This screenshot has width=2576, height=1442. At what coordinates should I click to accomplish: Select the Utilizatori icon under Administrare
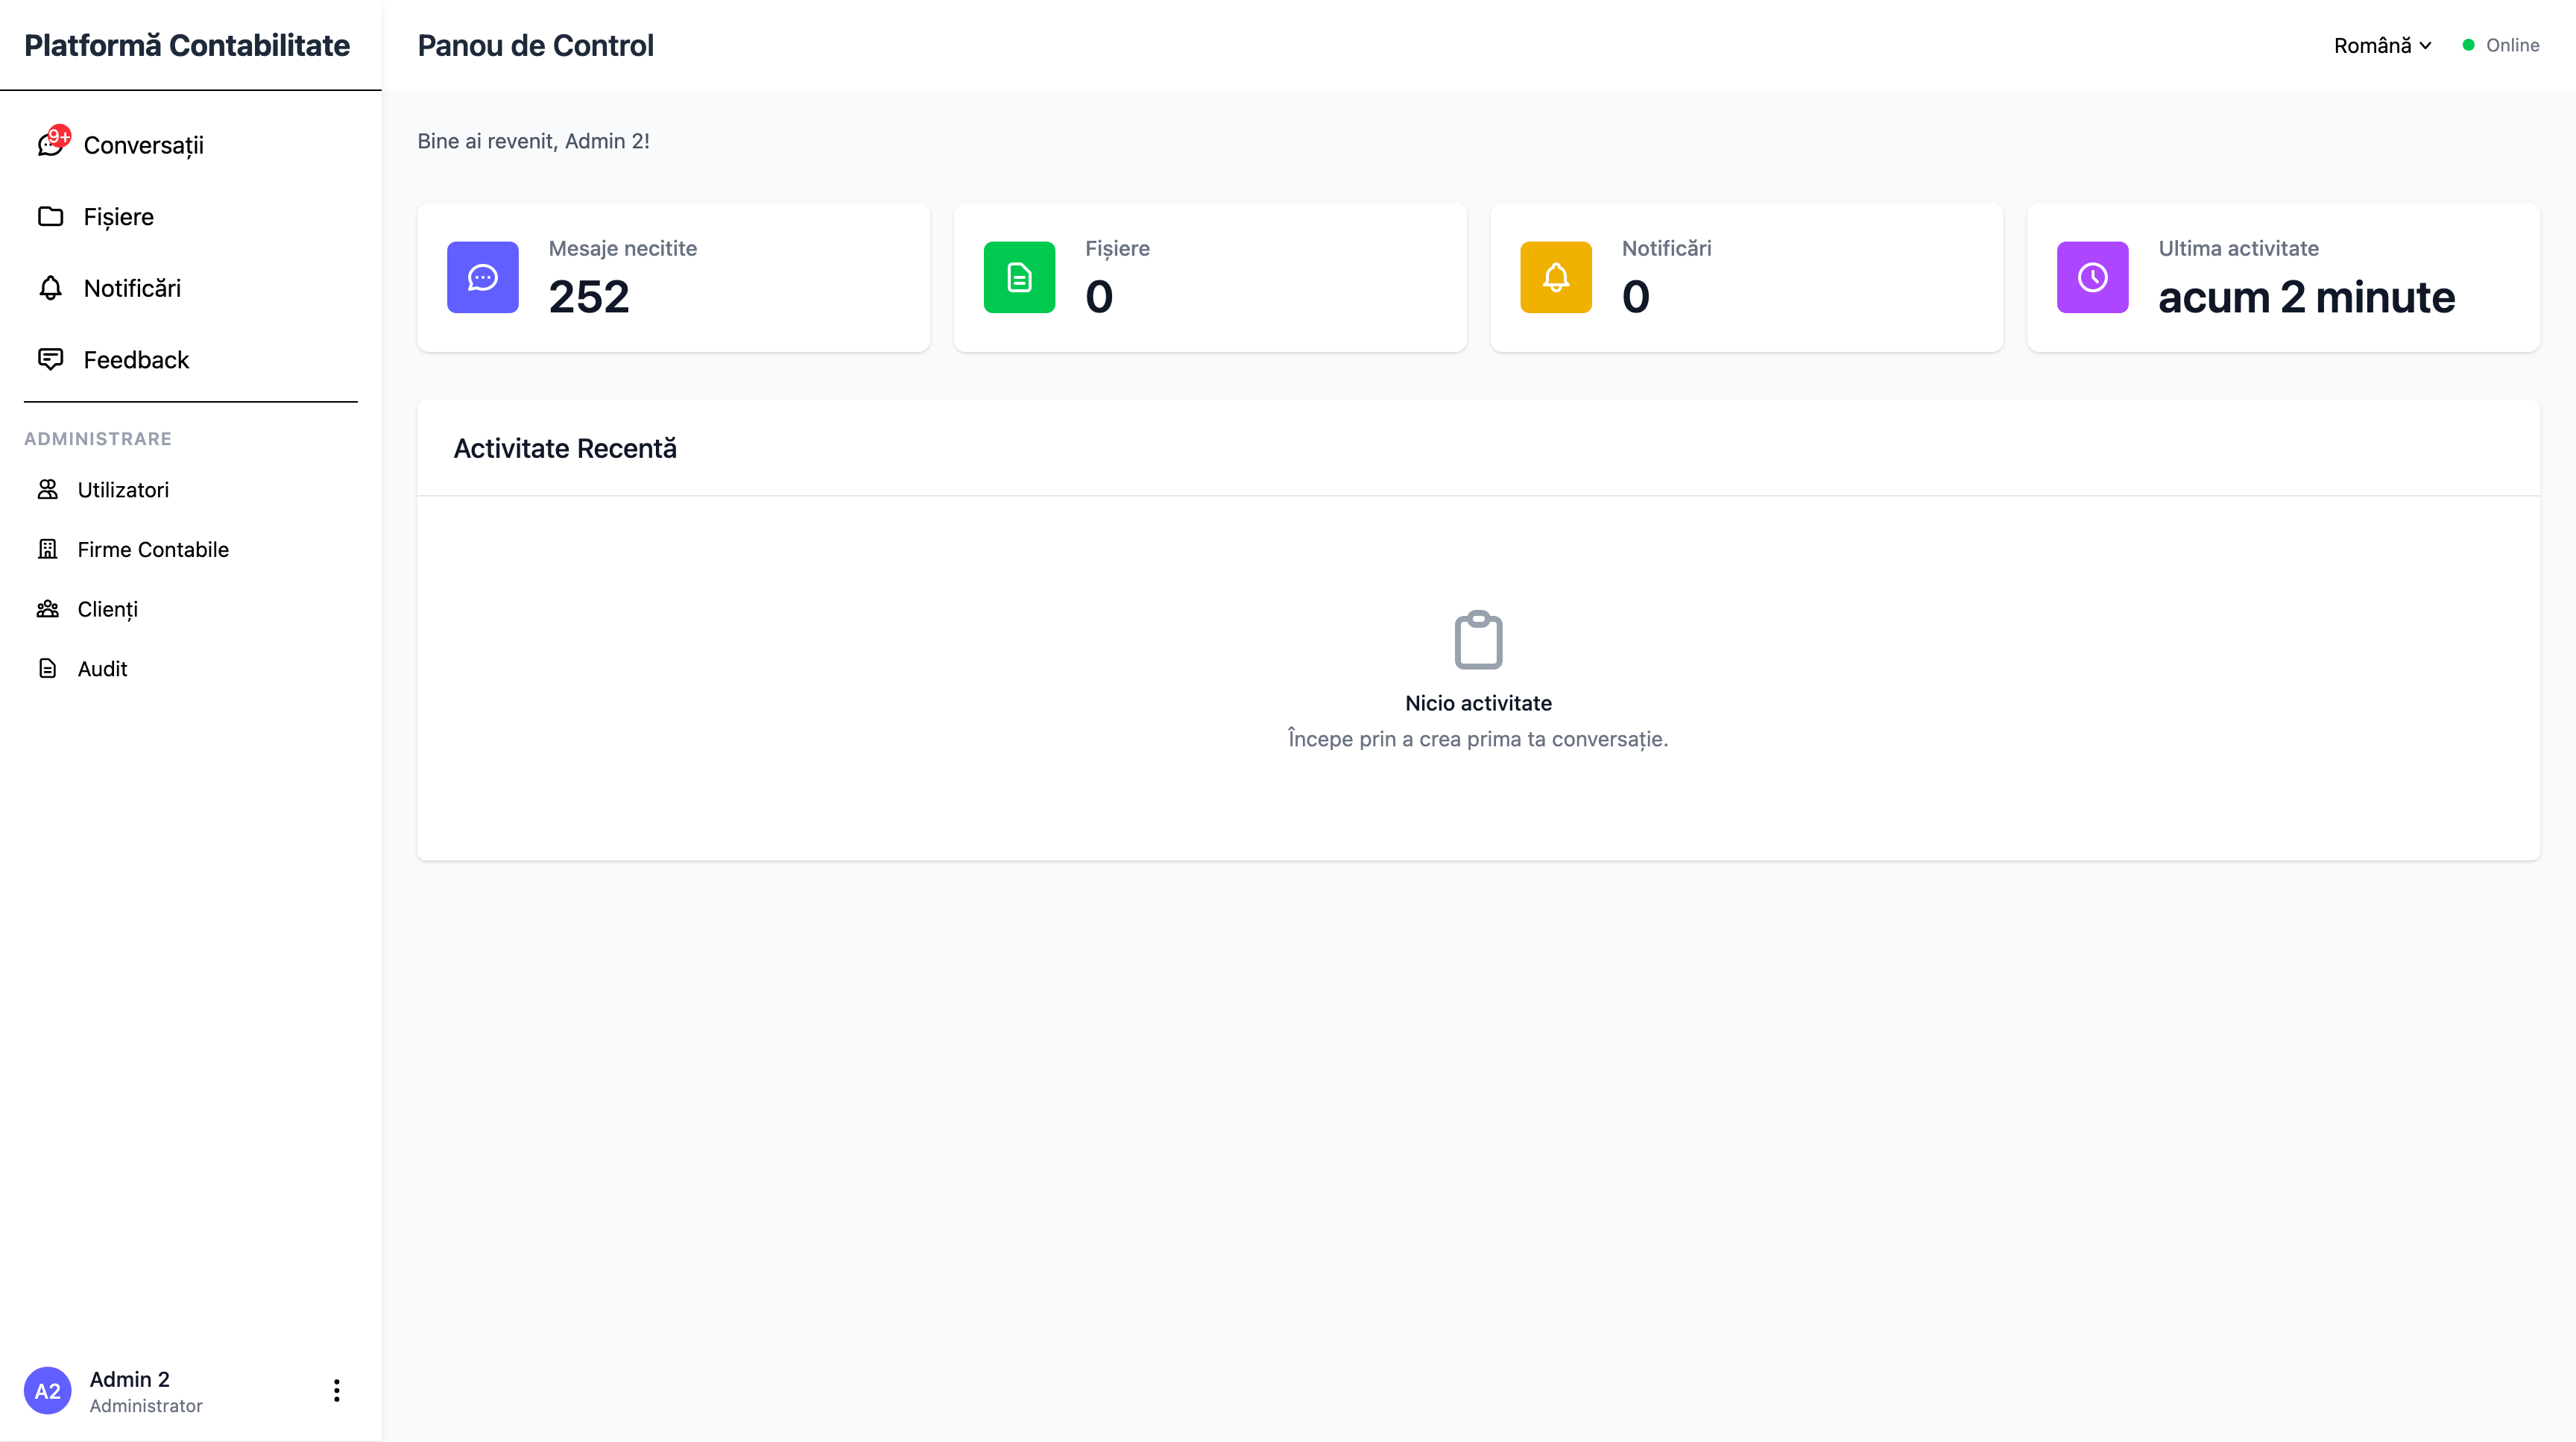pyautogui.click(x=48, y=489)
